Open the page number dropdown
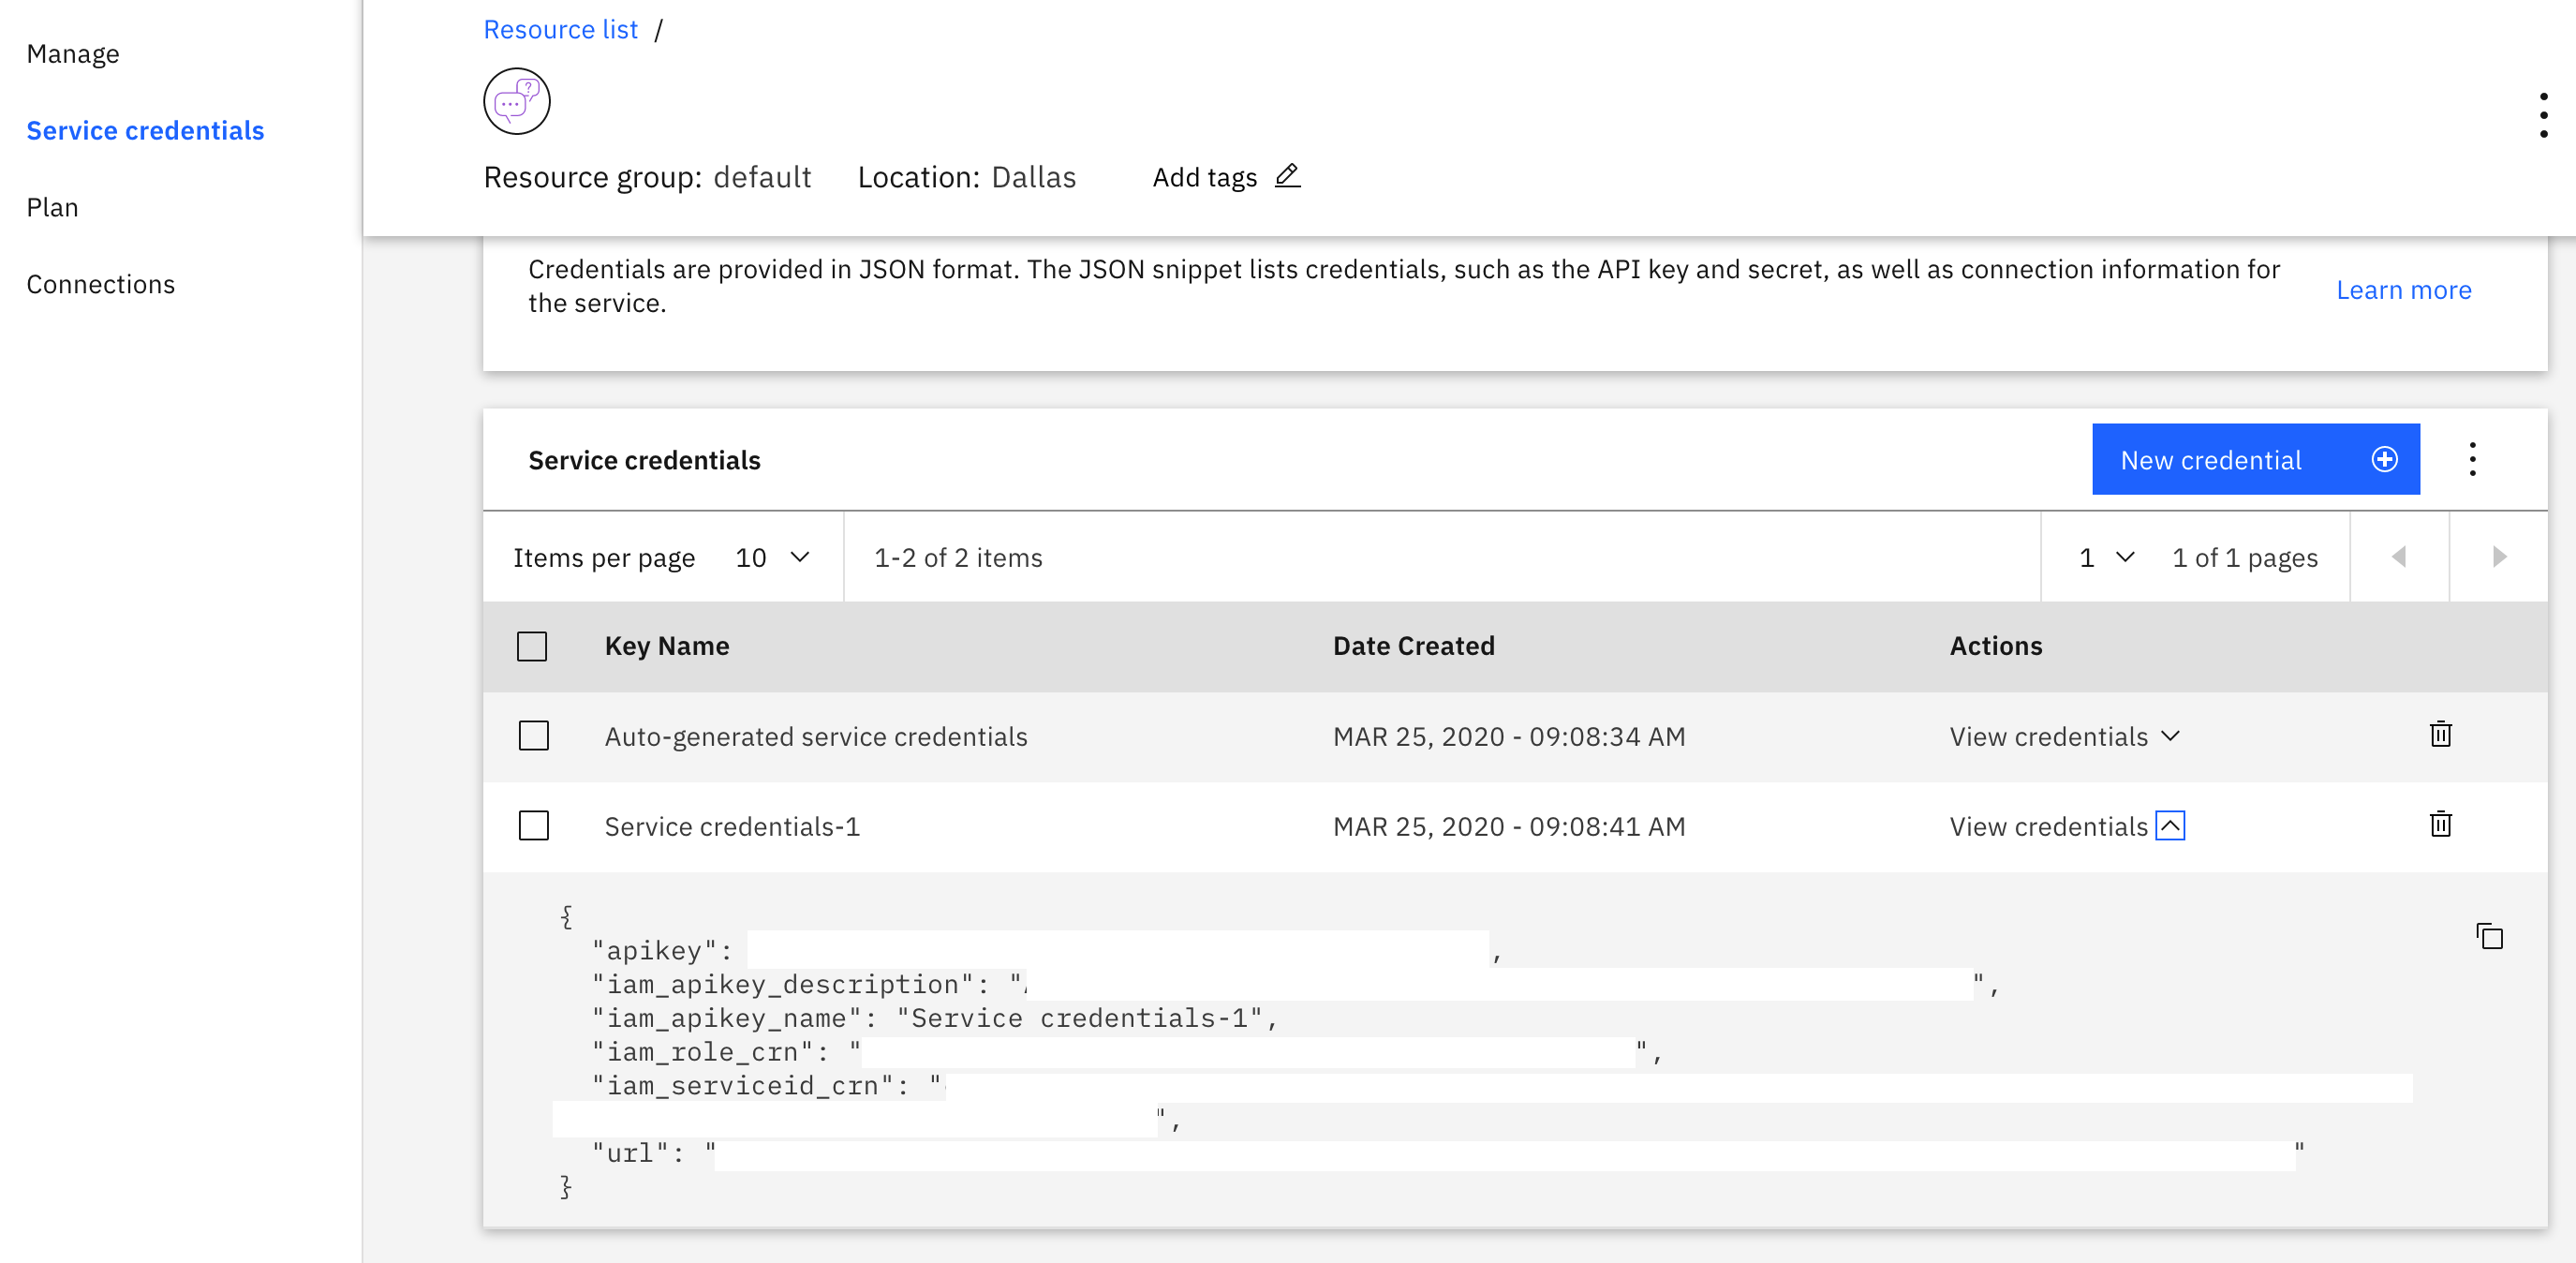Image resolution: width=2576 pixels, height=1263 pixels. pos(2106,557)
